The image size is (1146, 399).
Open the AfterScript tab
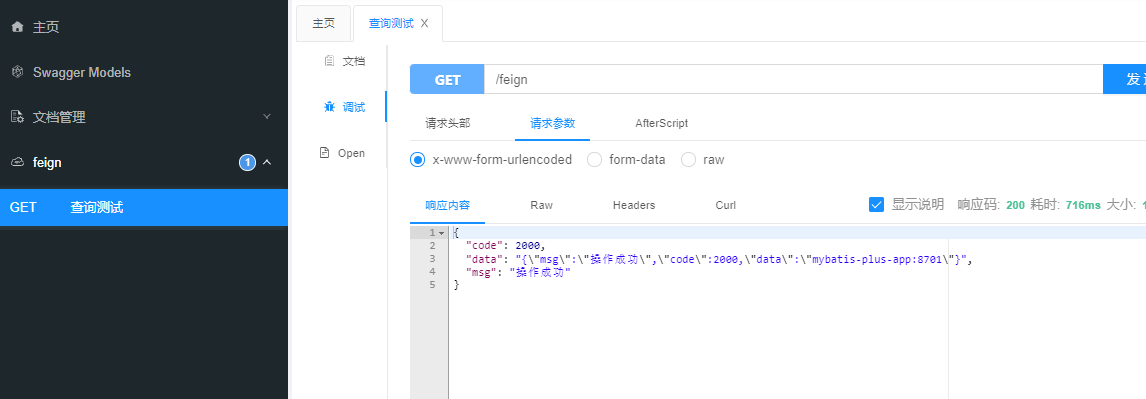[661, 123]
